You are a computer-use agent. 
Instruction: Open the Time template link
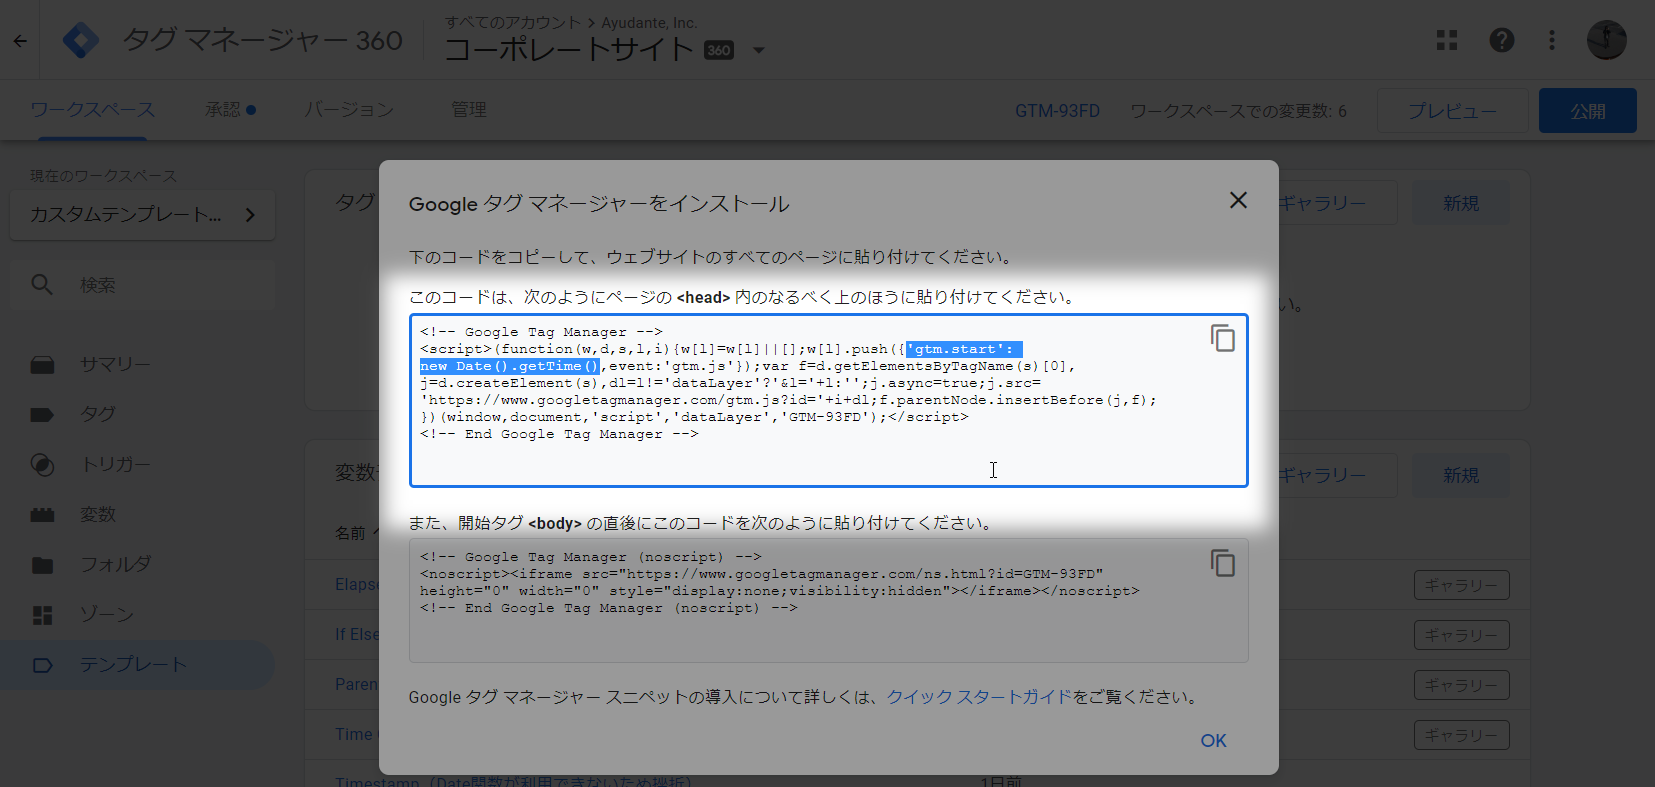(x=354, y=734)
